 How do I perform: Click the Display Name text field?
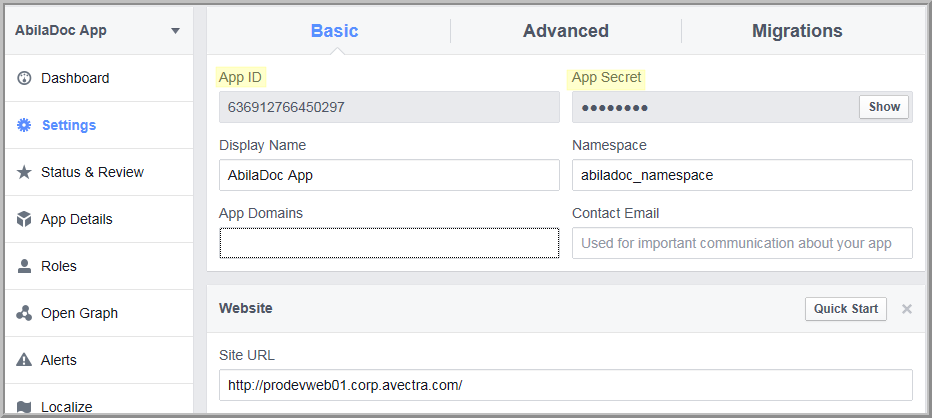(x=389, y=175)
